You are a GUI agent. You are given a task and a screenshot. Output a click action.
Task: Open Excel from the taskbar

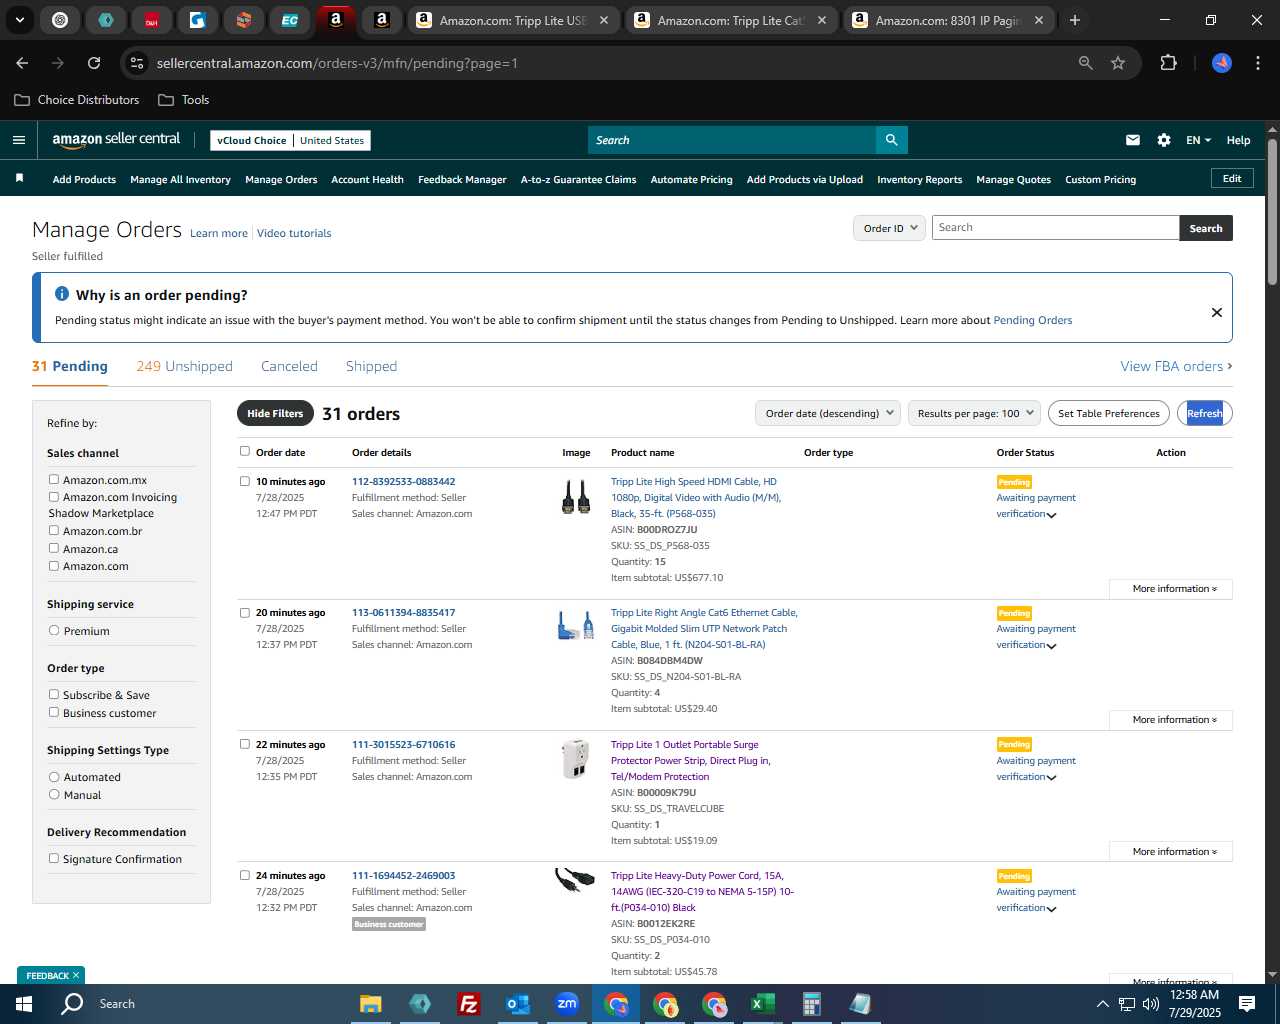[762, 1004]
